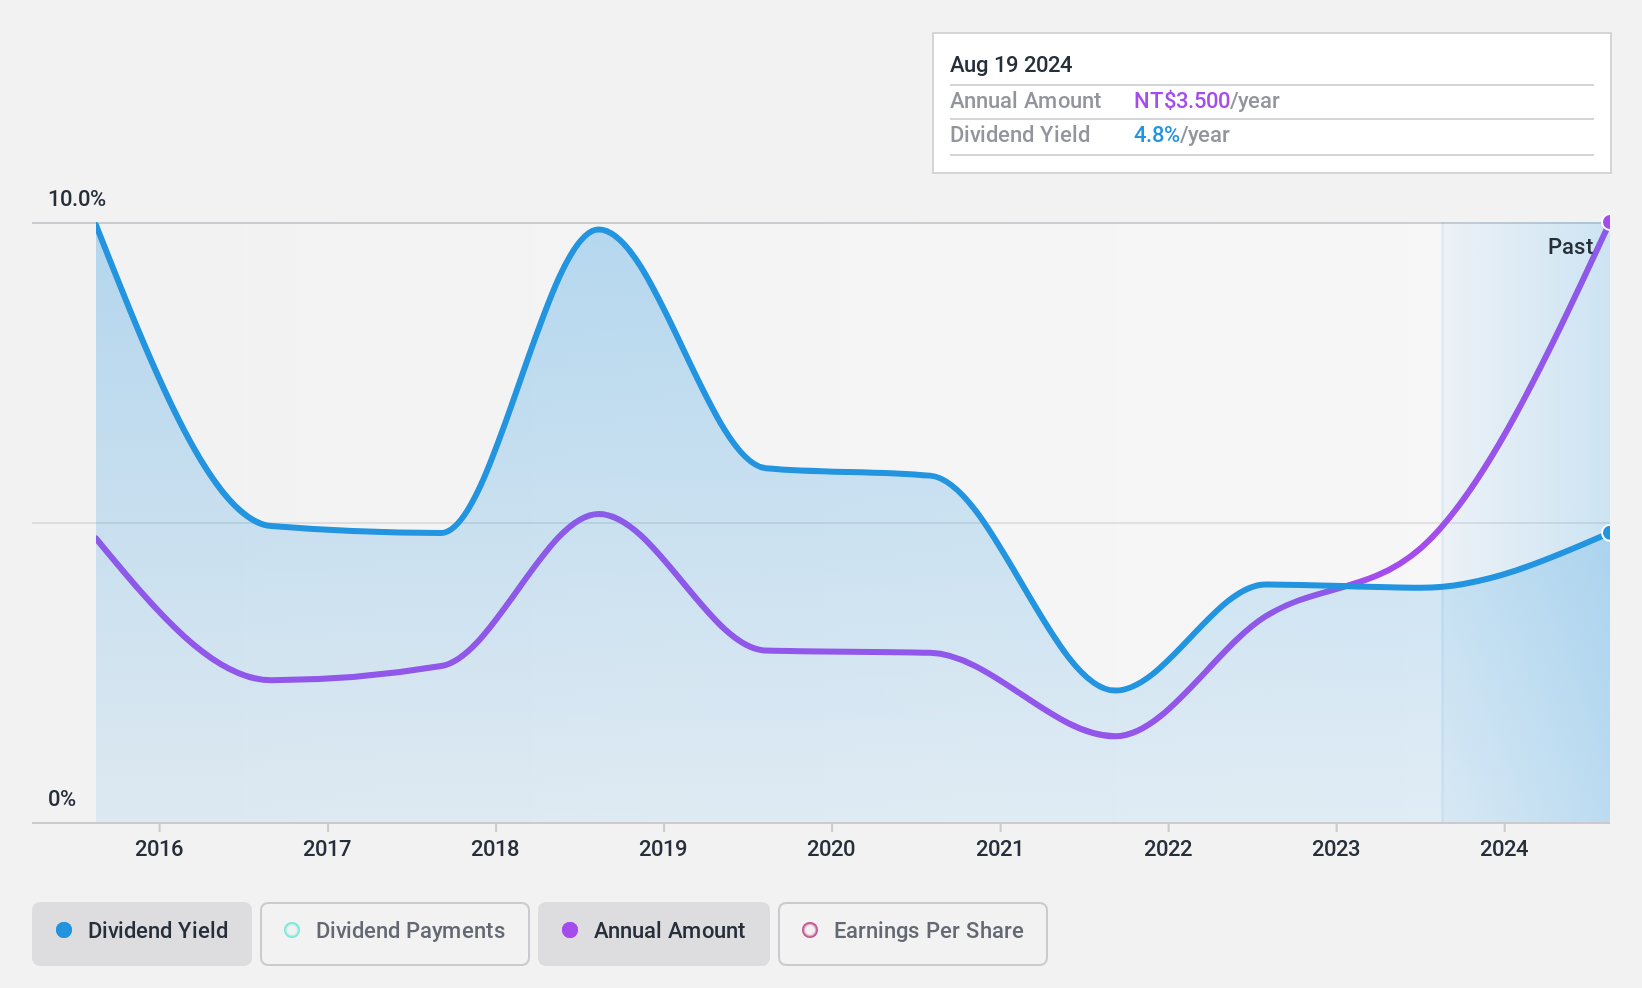Image resolution: width=1642 pixels, height=988 pixels.
Task: Click the Dividend Yield tooltip row label
Action: tap(1020, 135)
